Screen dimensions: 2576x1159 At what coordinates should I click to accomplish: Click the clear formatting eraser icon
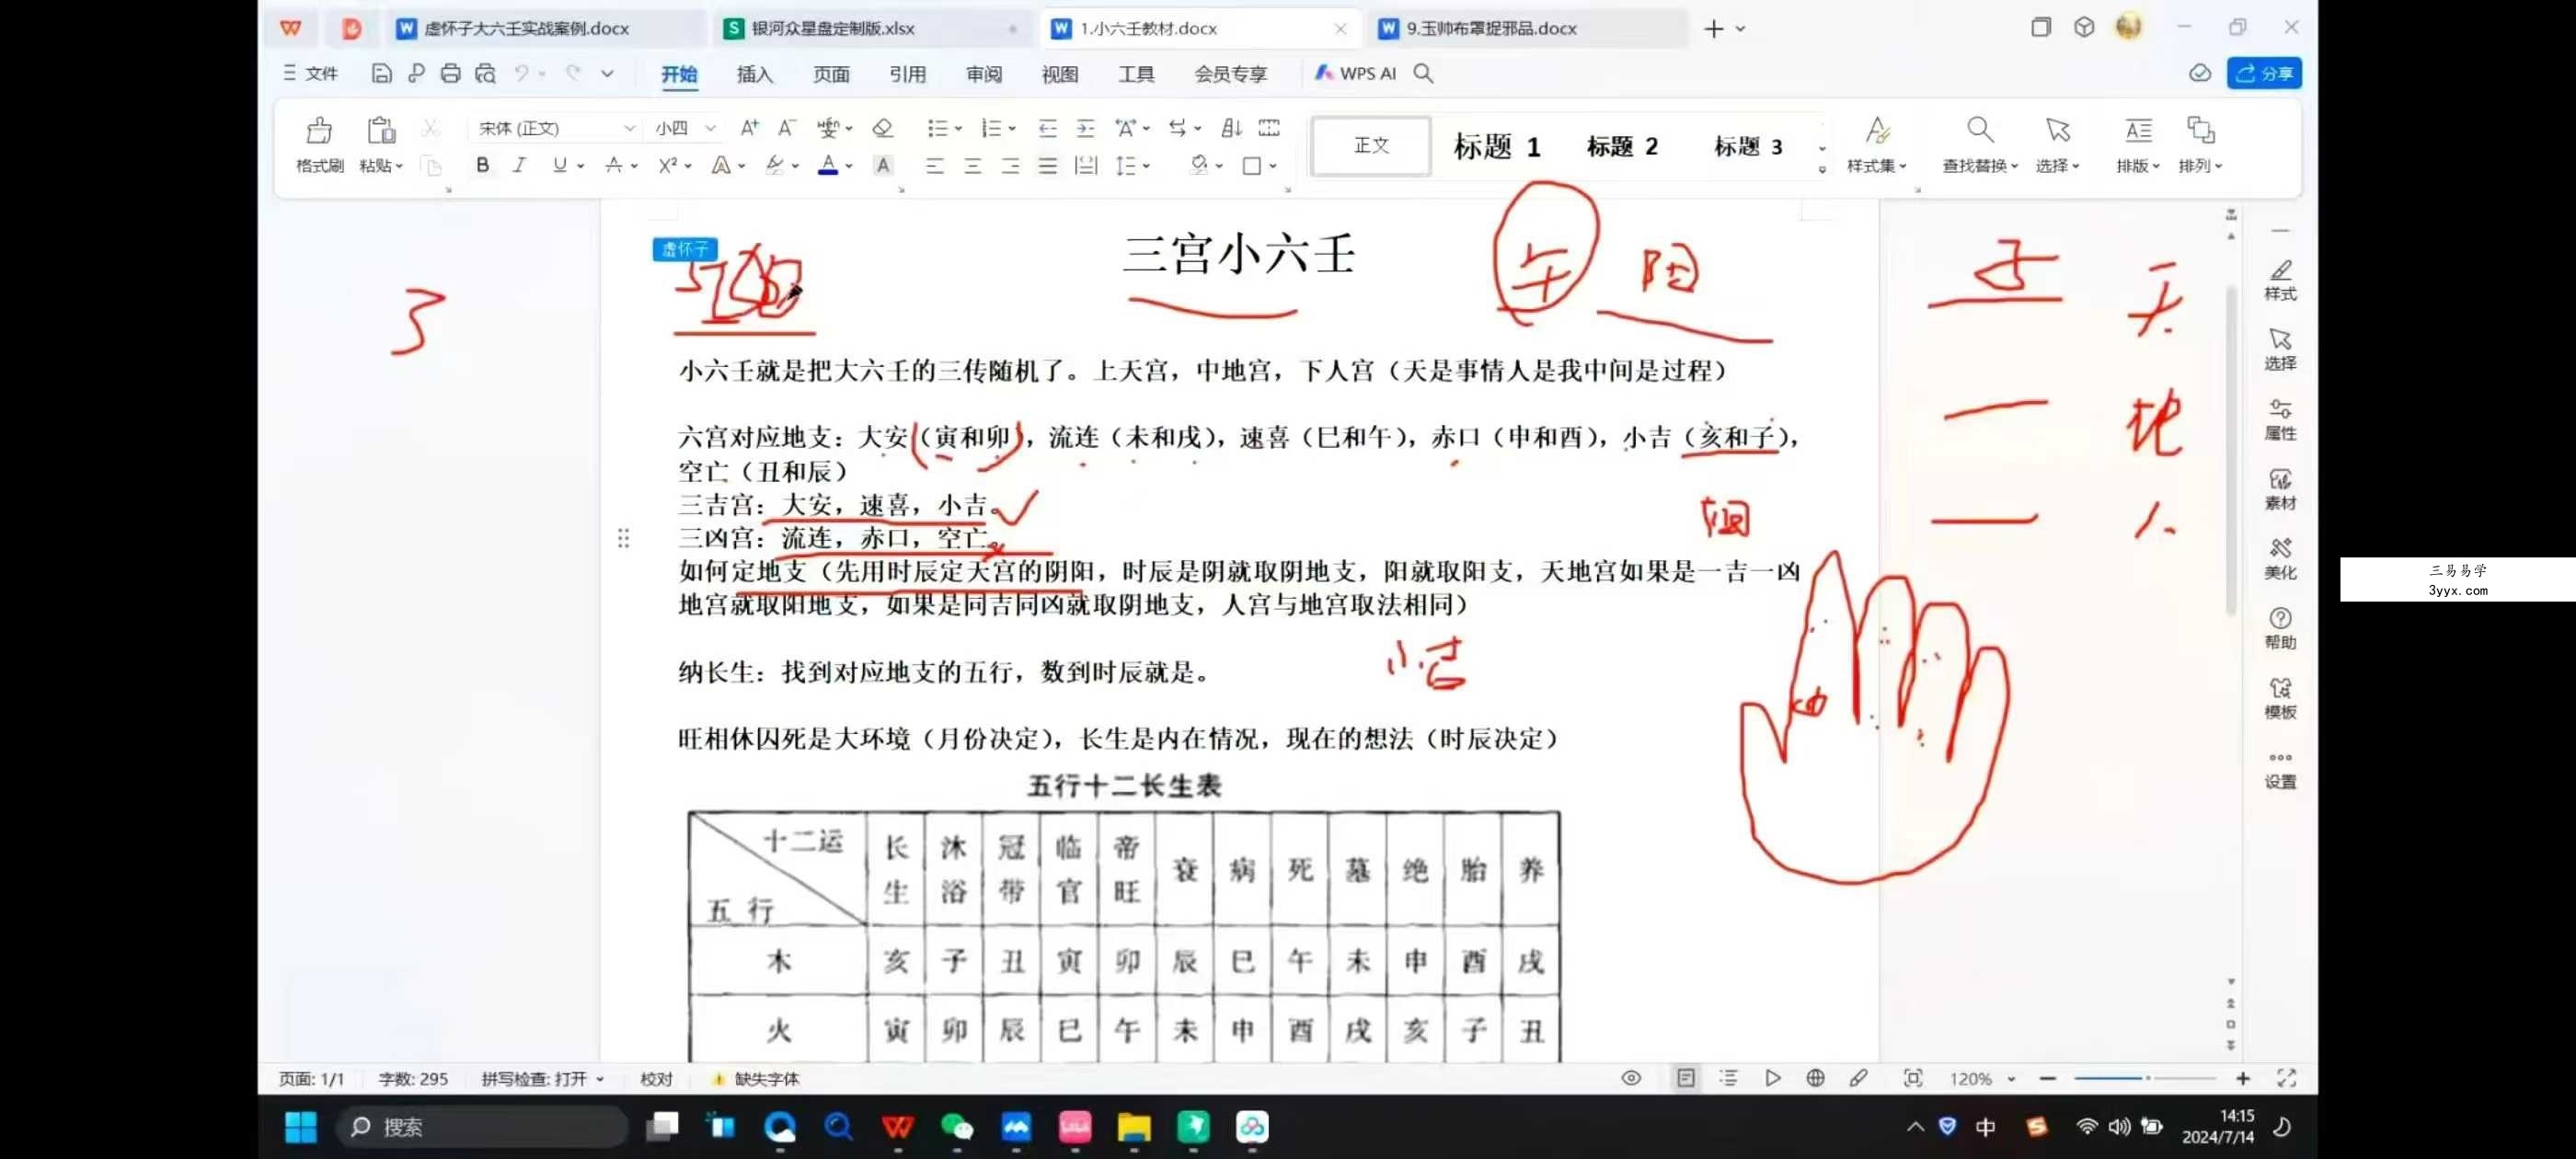(x=882, y=128)
